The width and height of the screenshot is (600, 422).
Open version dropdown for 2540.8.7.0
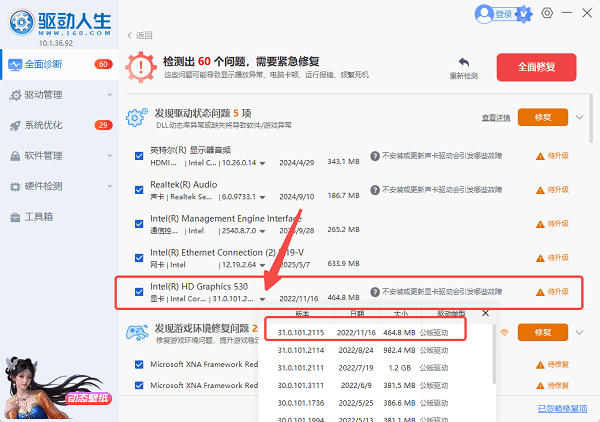point(262,231)
